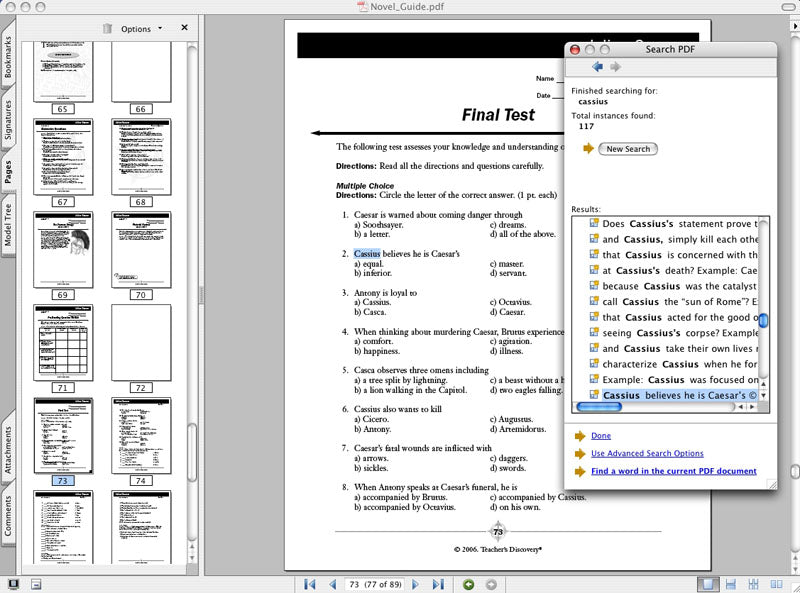Click the New Search button
800x593 pixels.
(628, 149)
